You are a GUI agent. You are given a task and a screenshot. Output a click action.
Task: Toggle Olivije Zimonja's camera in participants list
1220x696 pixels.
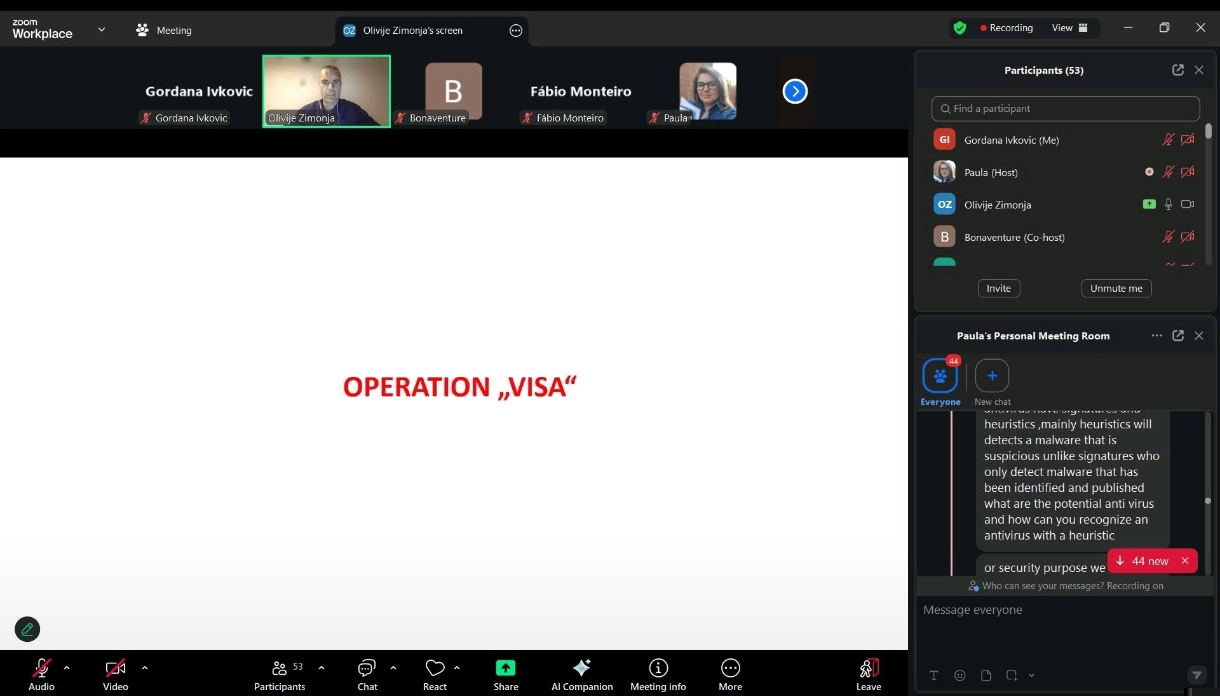point(1188,204)
